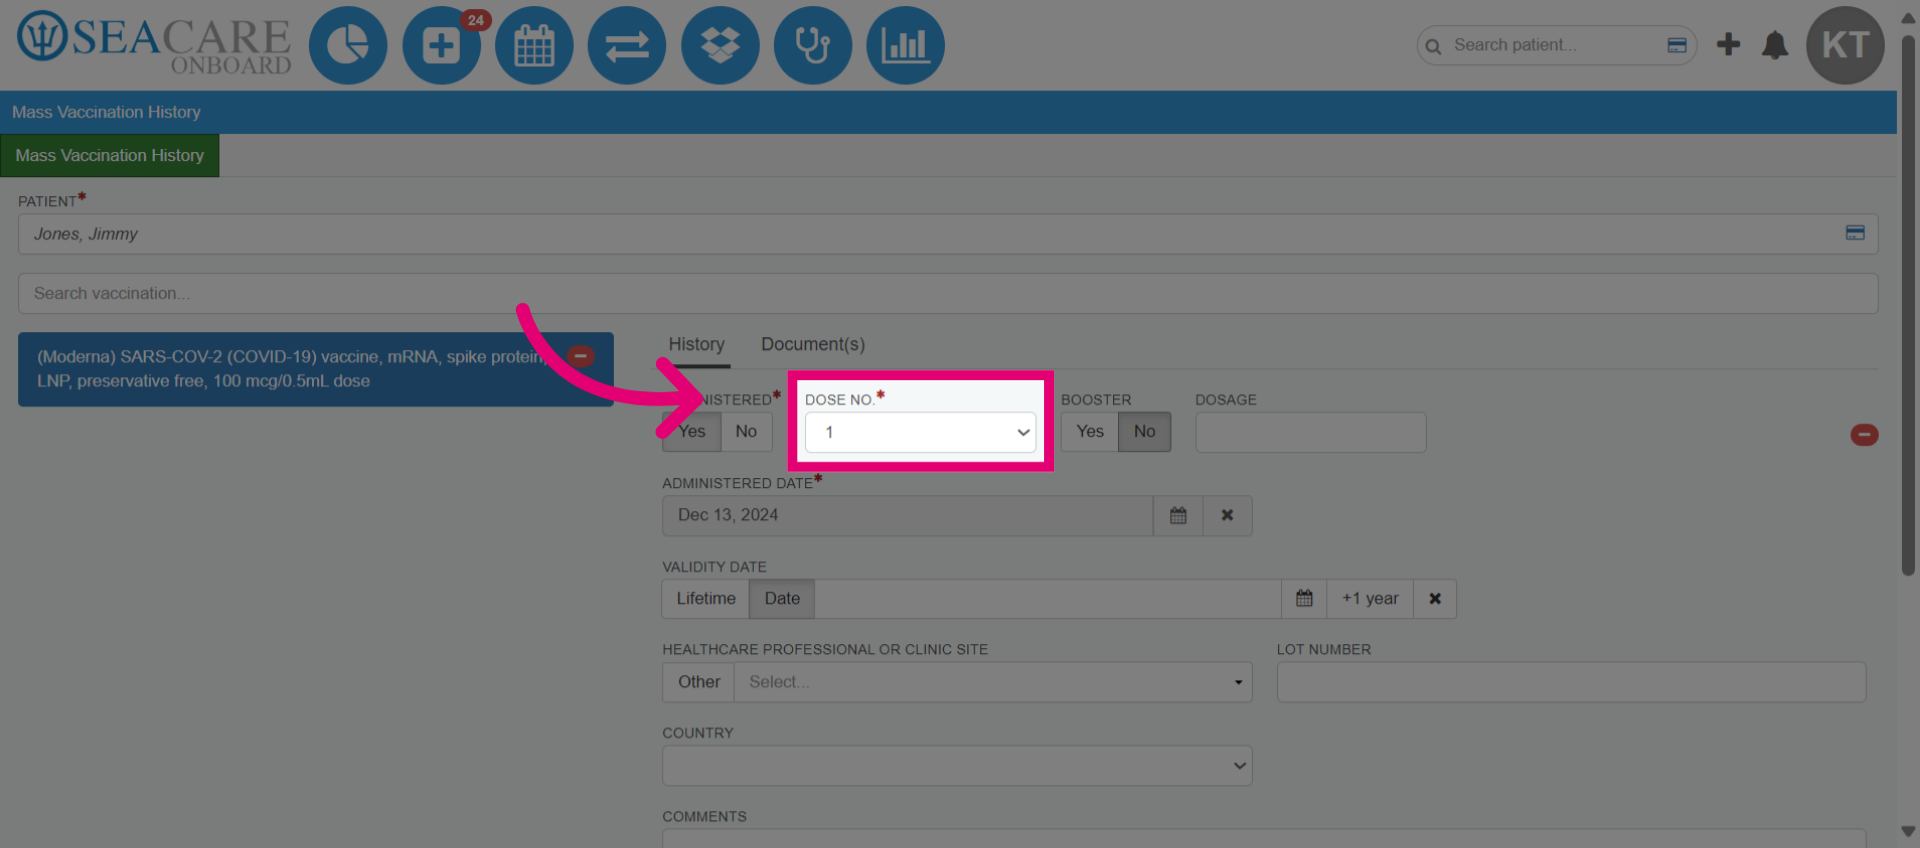Open the healthcare professional Select dropdown
The height and width of the screenshot is (848, 1920).
point(993,682)
